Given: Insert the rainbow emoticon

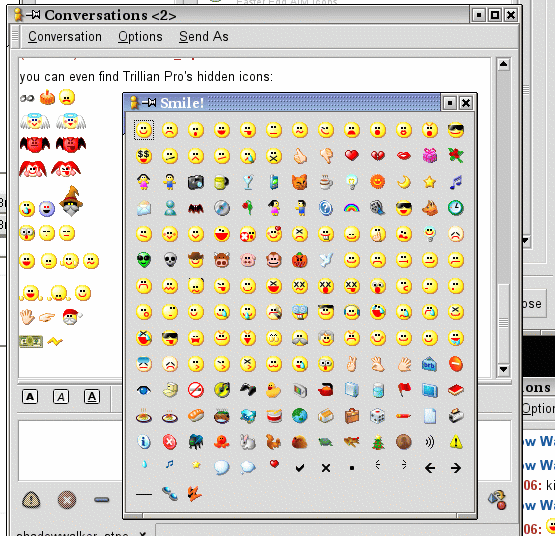Looking at the screenshot, I should [x=351, y=208].
